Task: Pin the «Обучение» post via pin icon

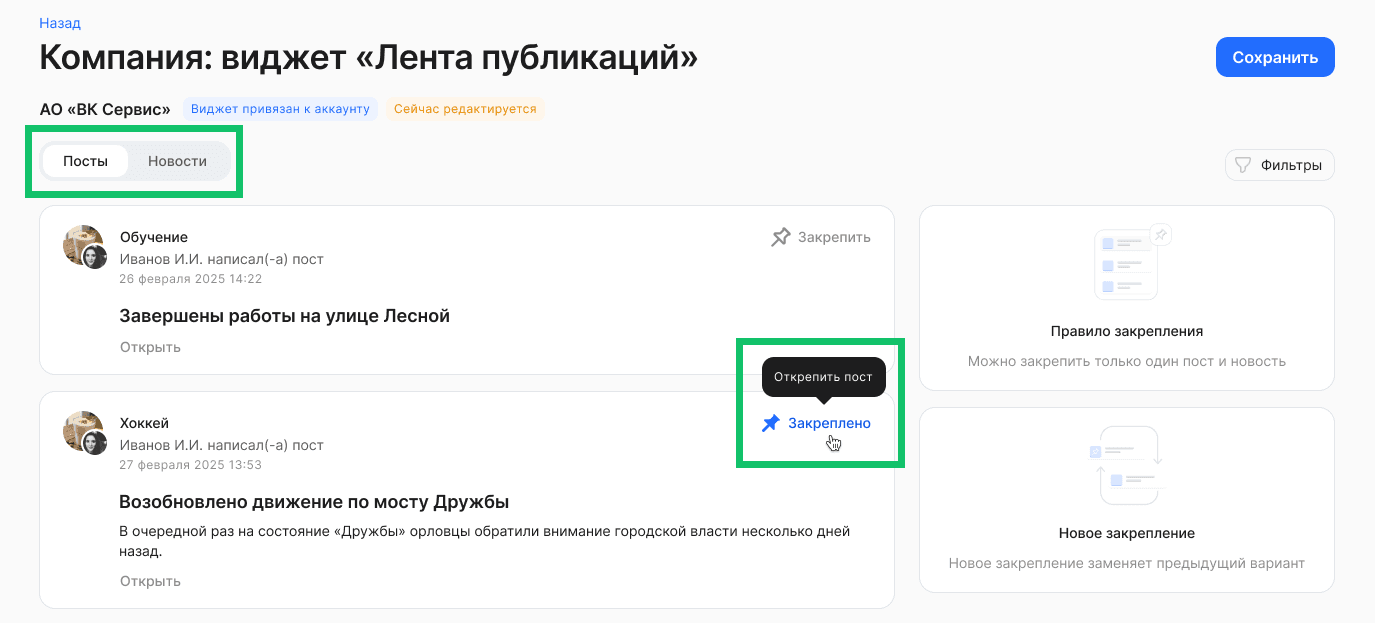Action: 779,237
